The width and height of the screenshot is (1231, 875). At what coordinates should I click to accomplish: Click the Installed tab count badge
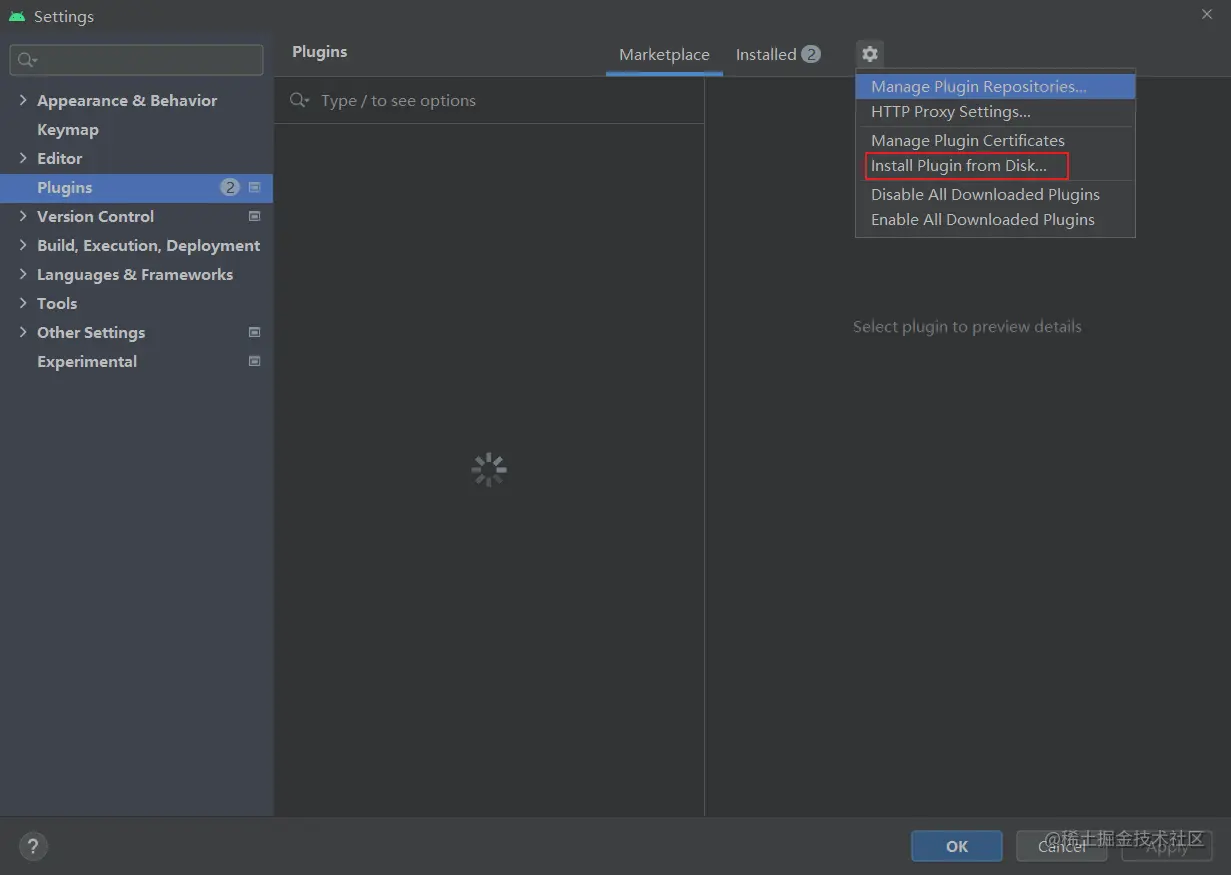point(811,54)
